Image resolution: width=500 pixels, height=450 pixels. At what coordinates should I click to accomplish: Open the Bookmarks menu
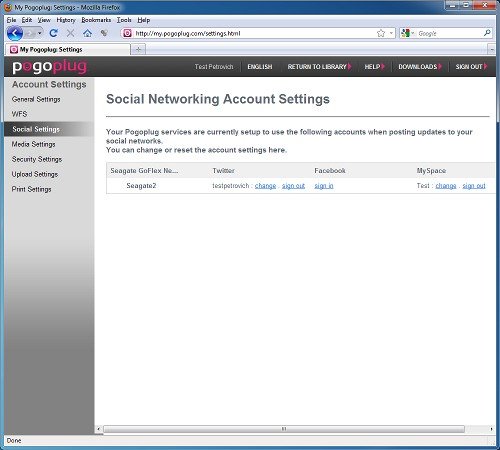96,20
